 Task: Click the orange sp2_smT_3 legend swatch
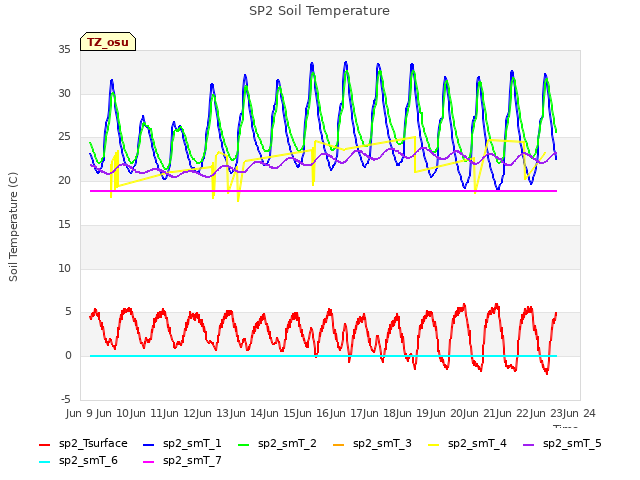coord(339,445)
